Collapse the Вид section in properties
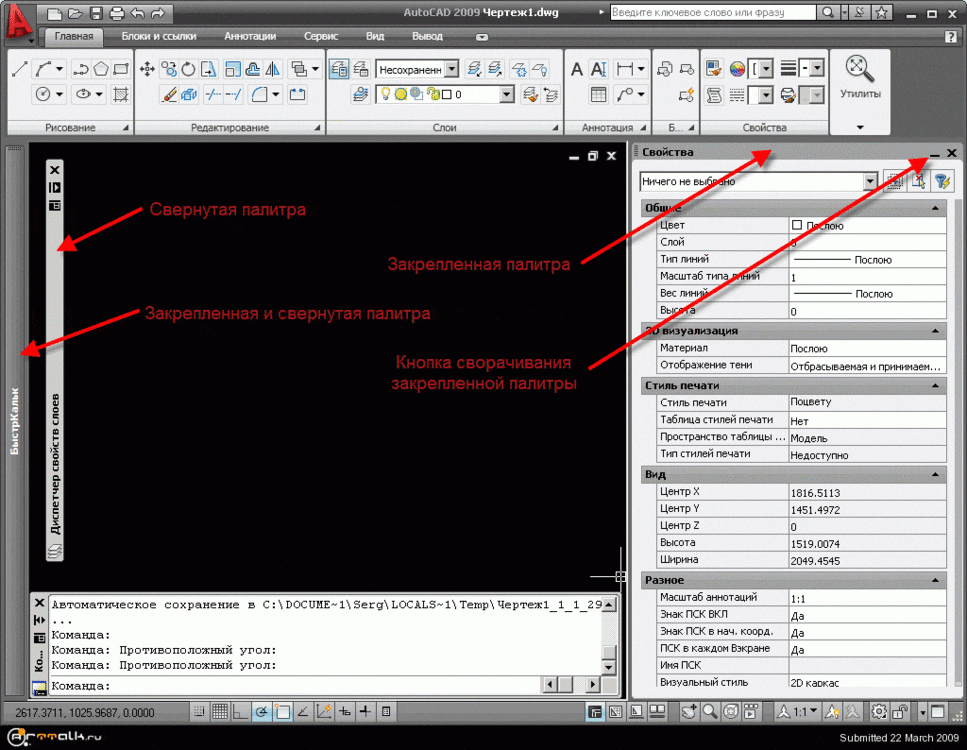This screenshot has width=967, height=750. click(935, 474)
